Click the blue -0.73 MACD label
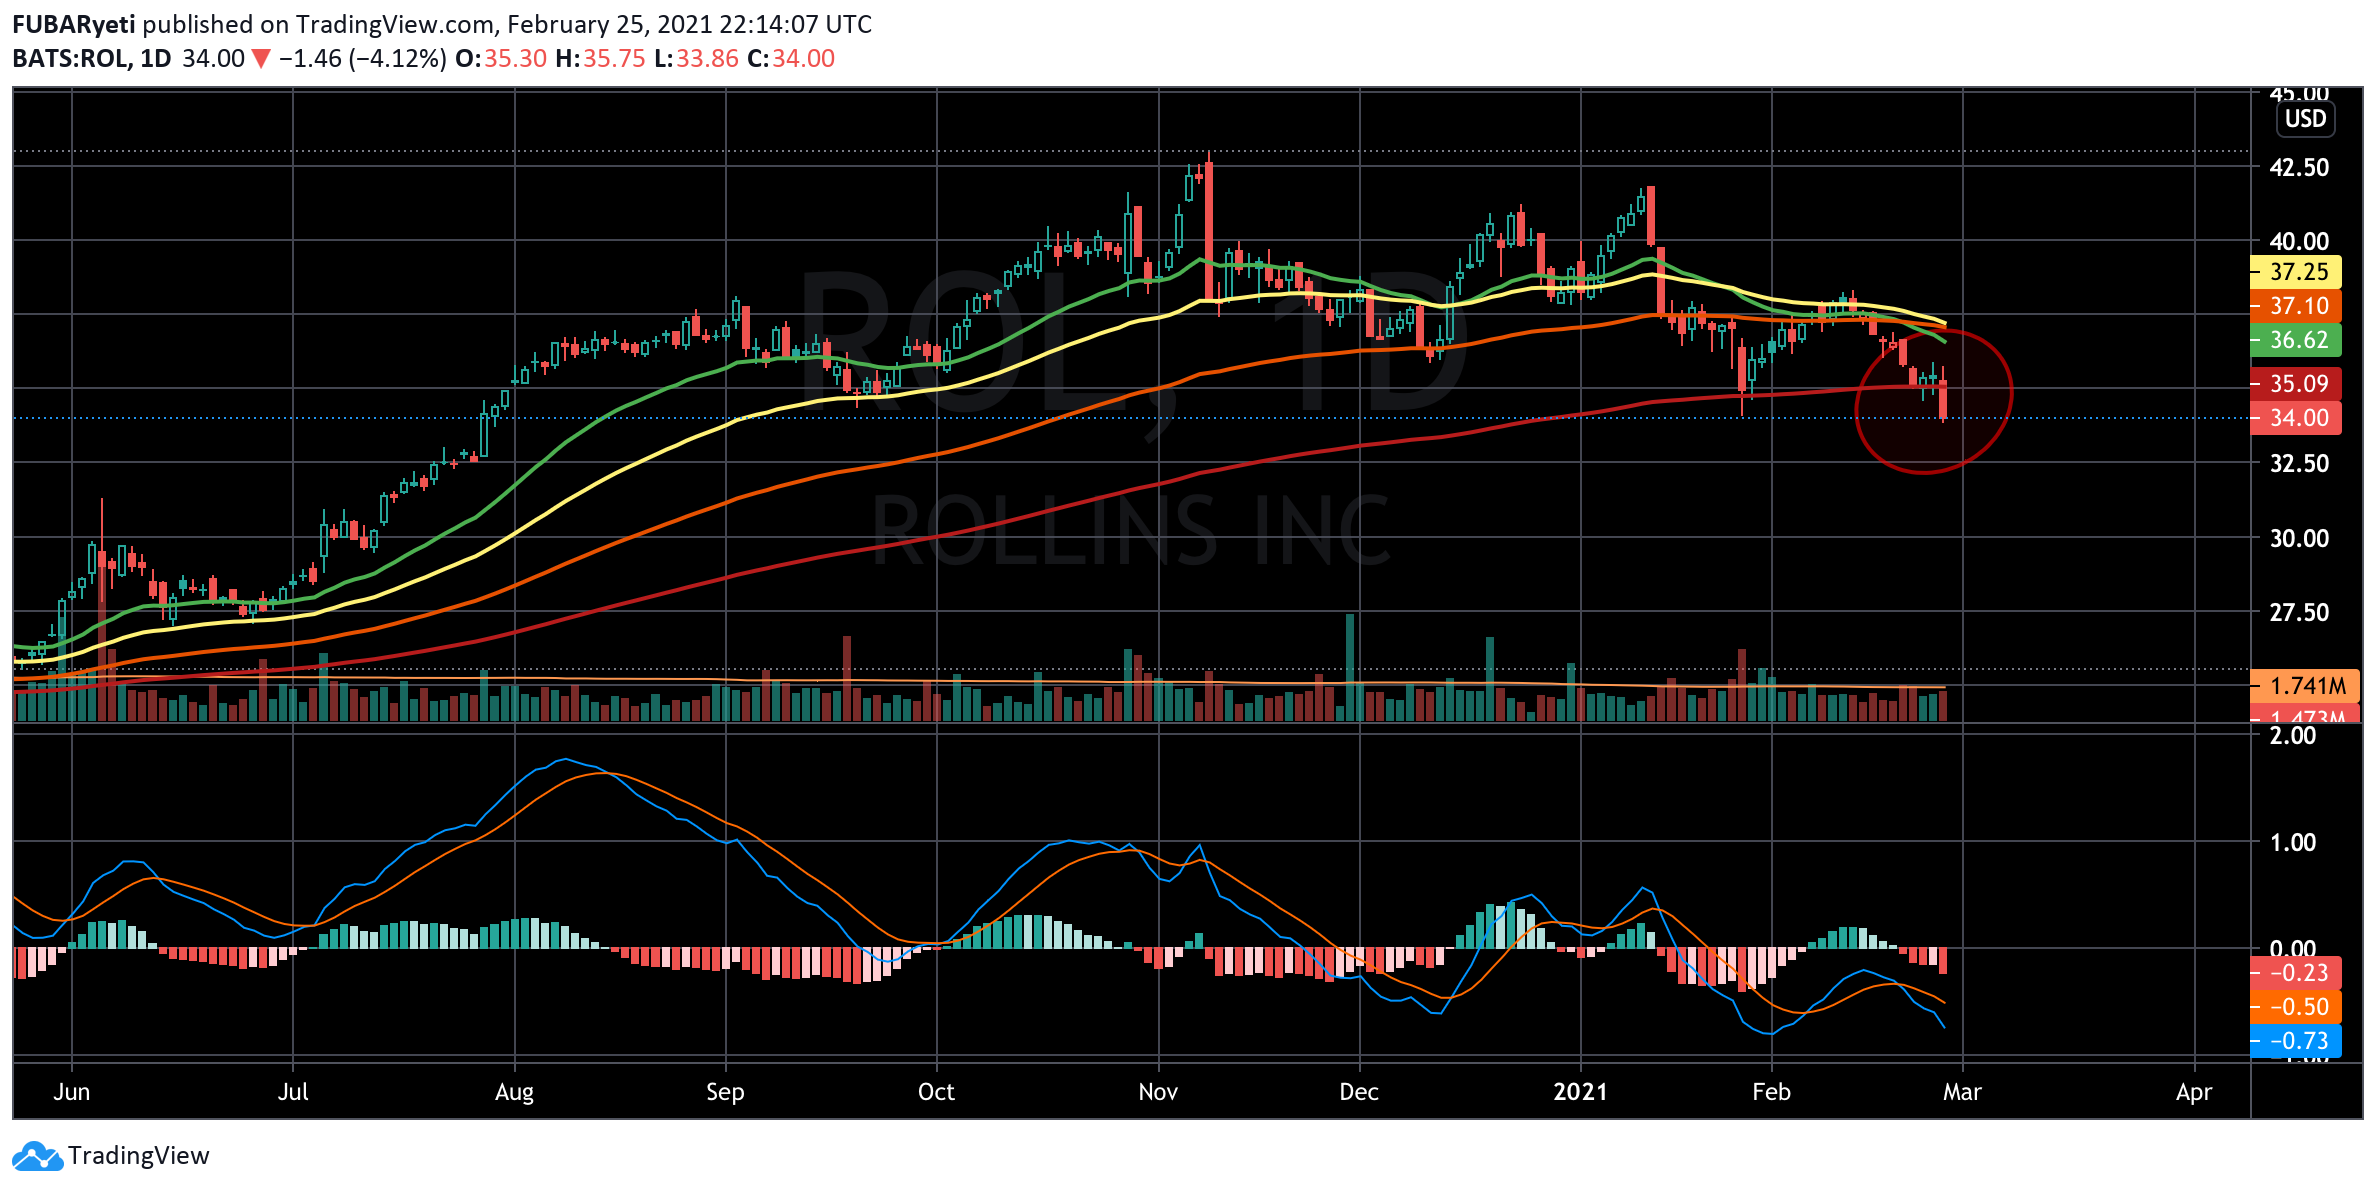Screen dimensions: 2376x1192 click(x=2297, y=1041)
